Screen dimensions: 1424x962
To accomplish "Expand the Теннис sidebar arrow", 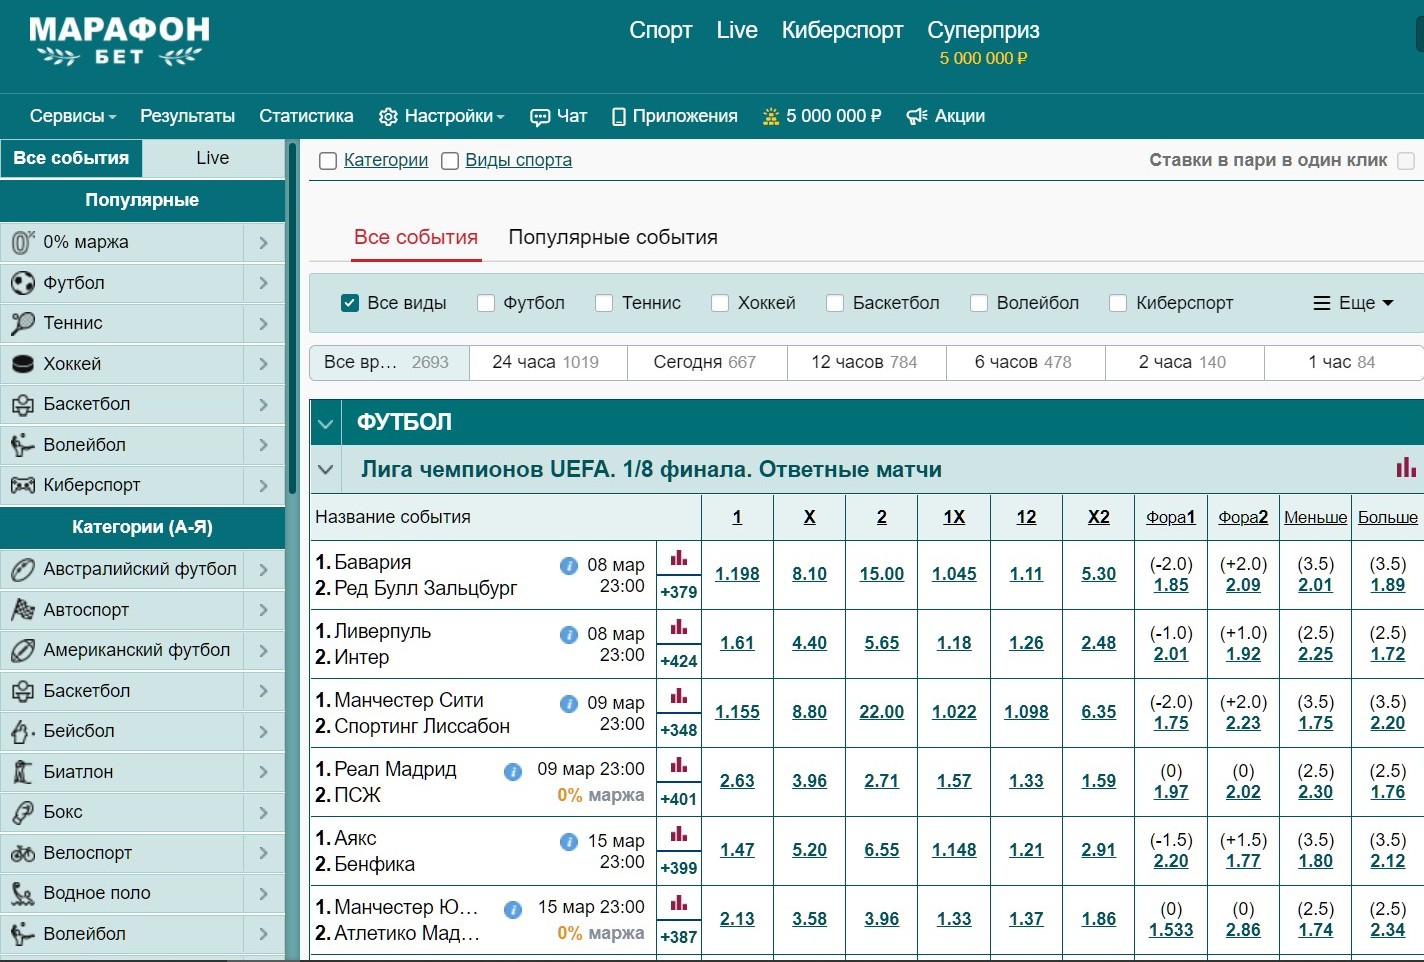I will [x=264, y=323].
